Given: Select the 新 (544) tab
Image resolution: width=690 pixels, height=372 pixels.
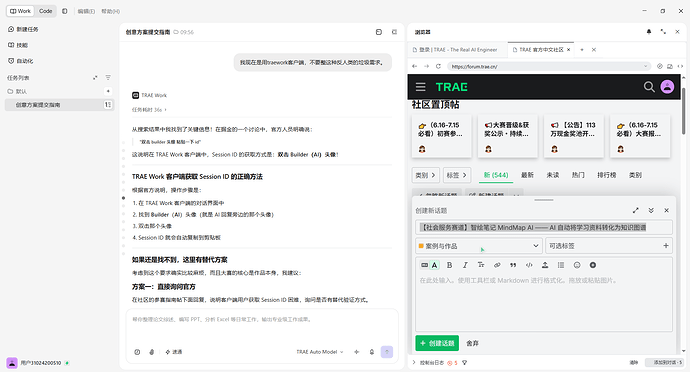Looking at the screenshot, I should tap(496, 175).
